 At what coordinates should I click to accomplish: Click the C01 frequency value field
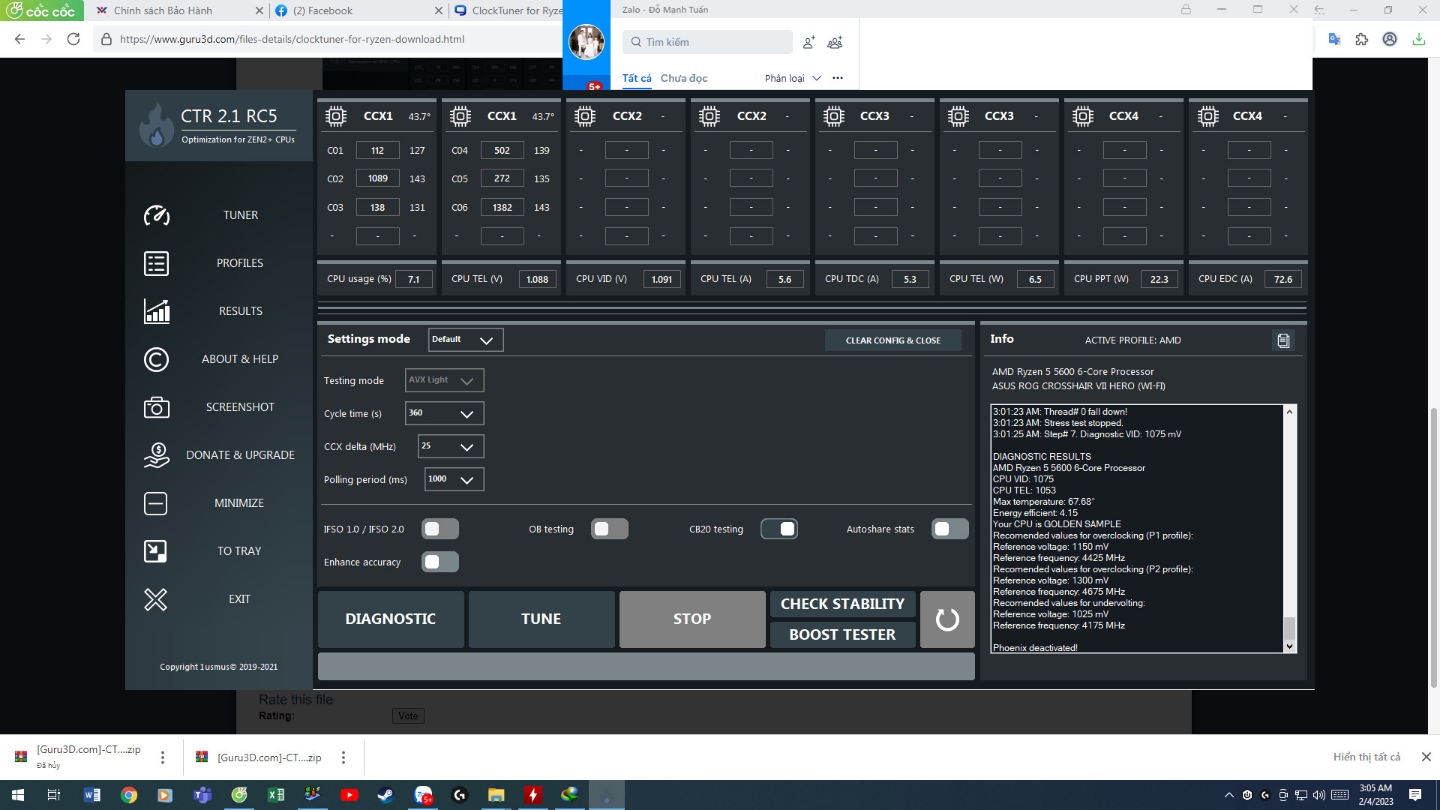(x=378, y=151)
